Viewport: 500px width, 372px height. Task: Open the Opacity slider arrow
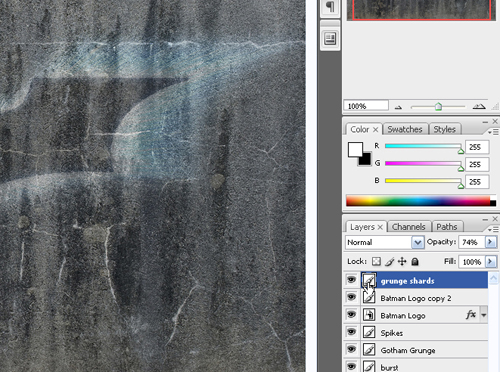[490, 242]
